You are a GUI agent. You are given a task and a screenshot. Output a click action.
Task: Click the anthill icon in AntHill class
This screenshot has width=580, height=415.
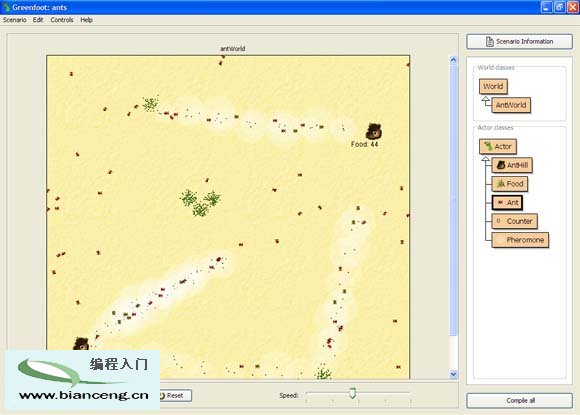click(x=500, y=165)
